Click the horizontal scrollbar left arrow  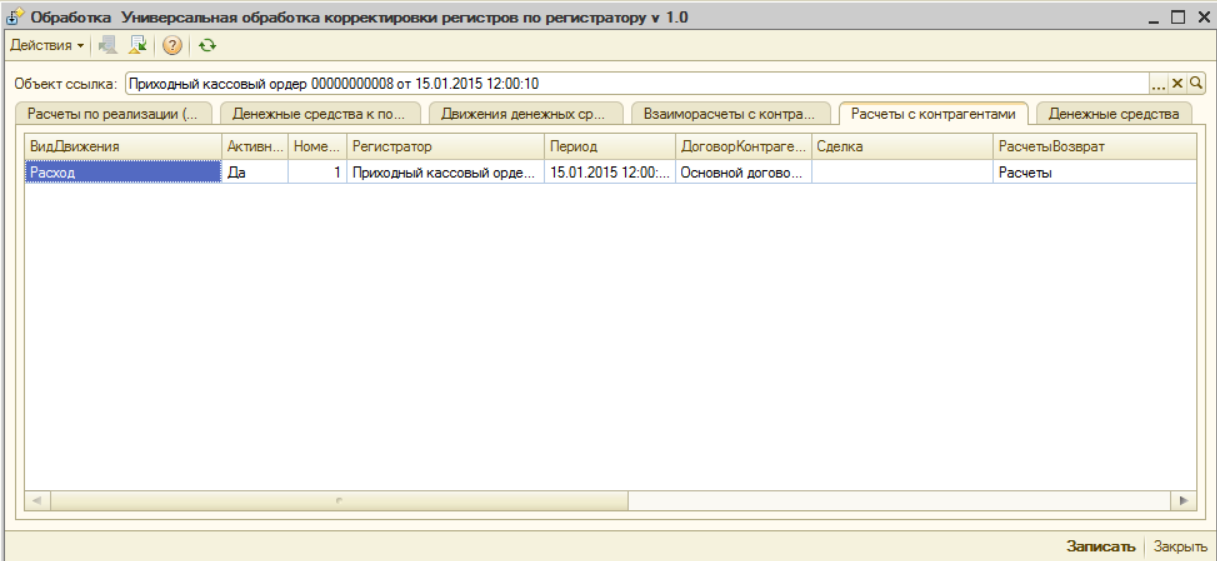click(37, 500)
